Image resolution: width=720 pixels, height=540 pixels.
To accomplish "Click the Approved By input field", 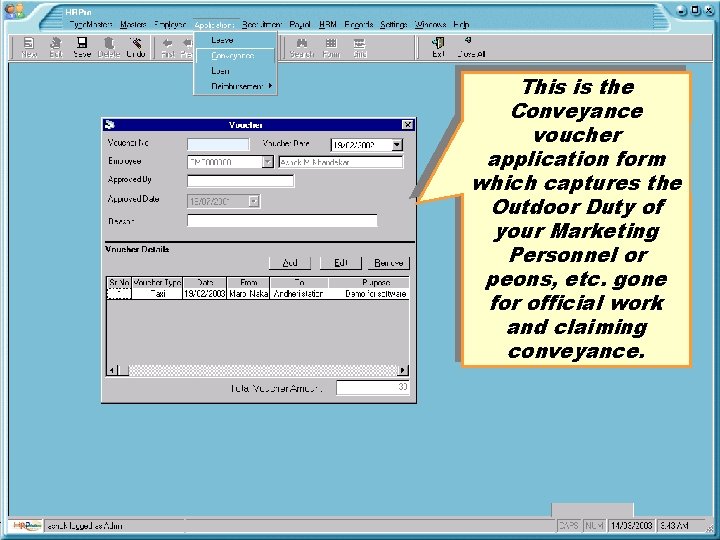I will click(x=240, y=180).
